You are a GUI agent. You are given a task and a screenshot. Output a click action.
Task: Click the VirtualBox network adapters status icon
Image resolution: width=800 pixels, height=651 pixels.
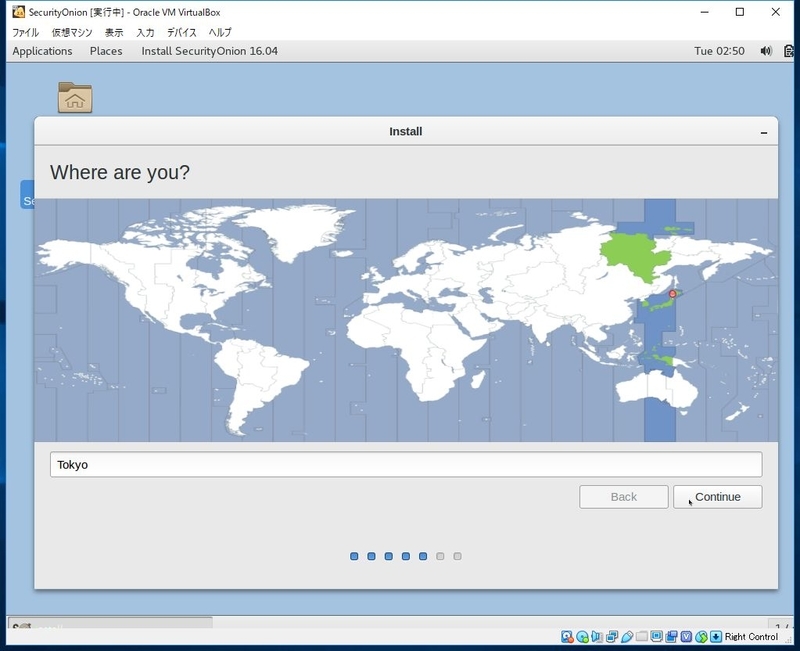coord(612,637)
